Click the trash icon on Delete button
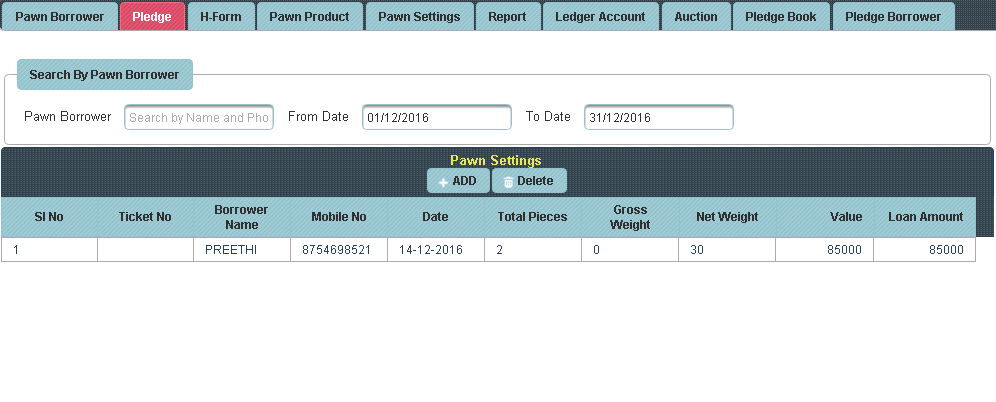This screenshot has width=996, height=402. (508, 182)
